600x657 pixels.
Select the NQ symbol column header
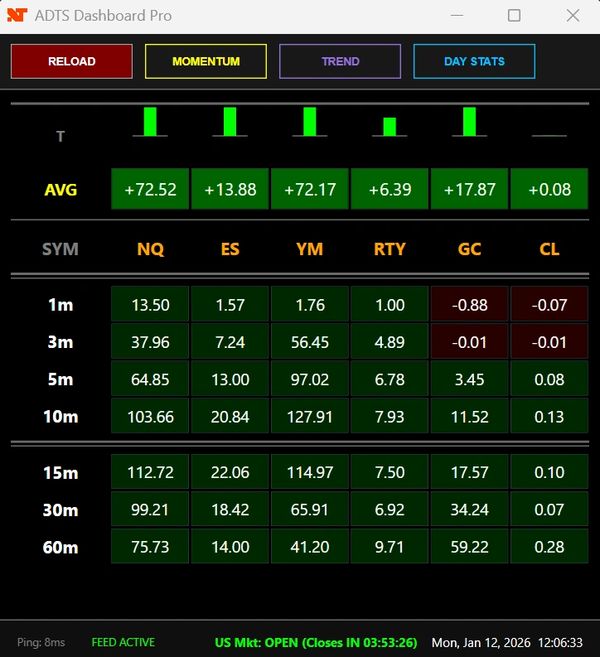coord(150,249)
